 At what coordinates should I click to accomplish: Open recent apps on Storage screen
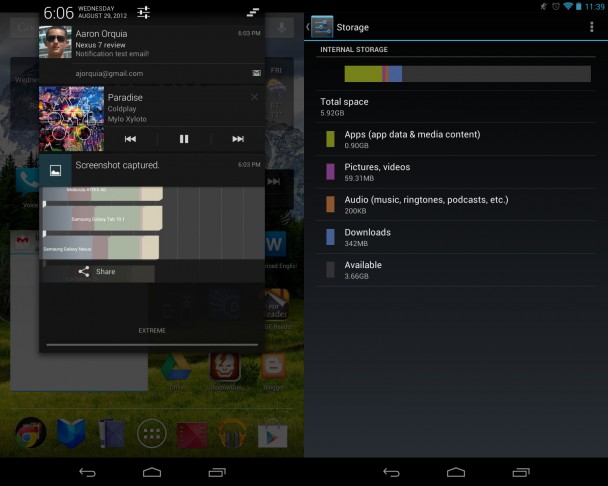point(521,472)
